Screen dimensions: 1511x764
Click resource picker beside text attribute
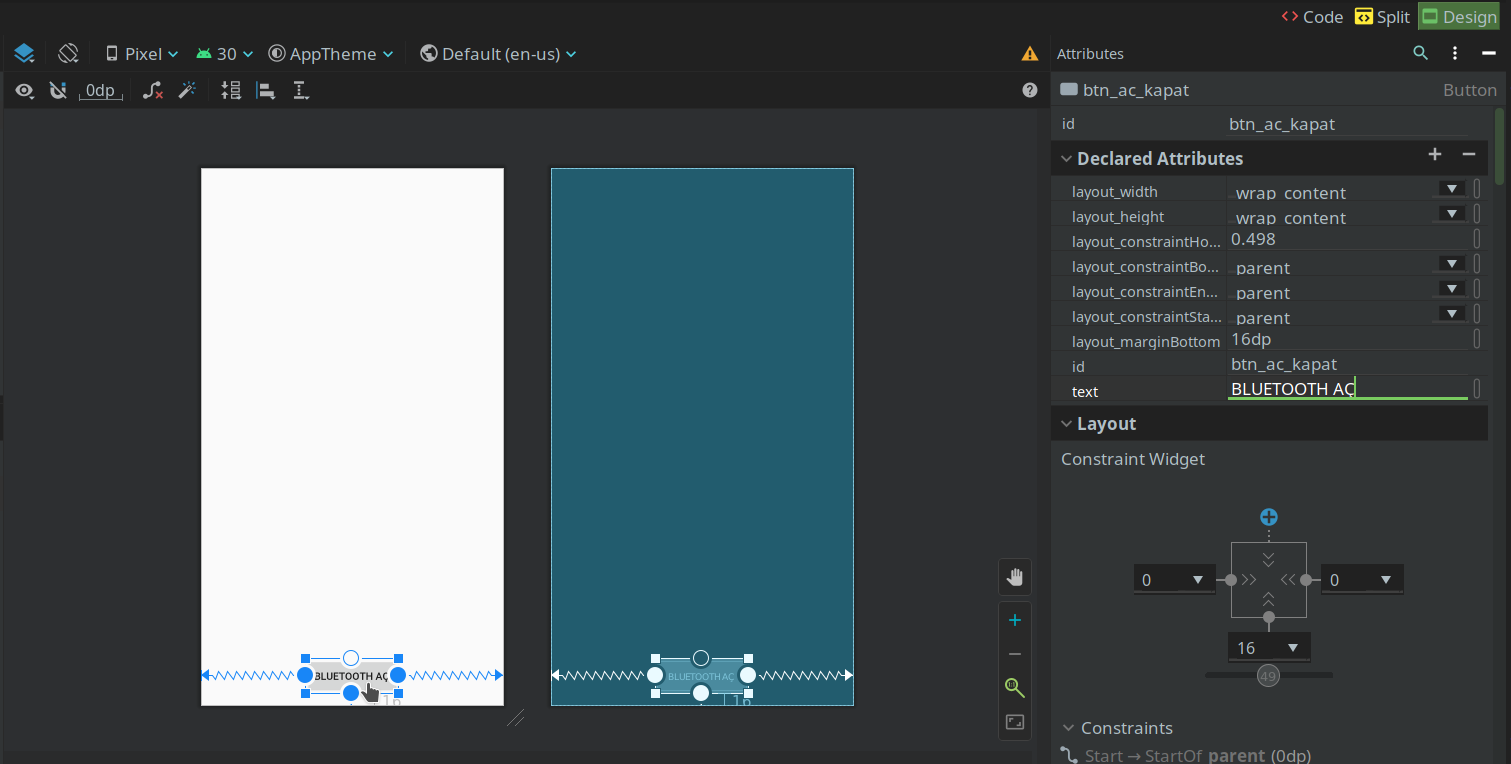(x=1477, y=389)
